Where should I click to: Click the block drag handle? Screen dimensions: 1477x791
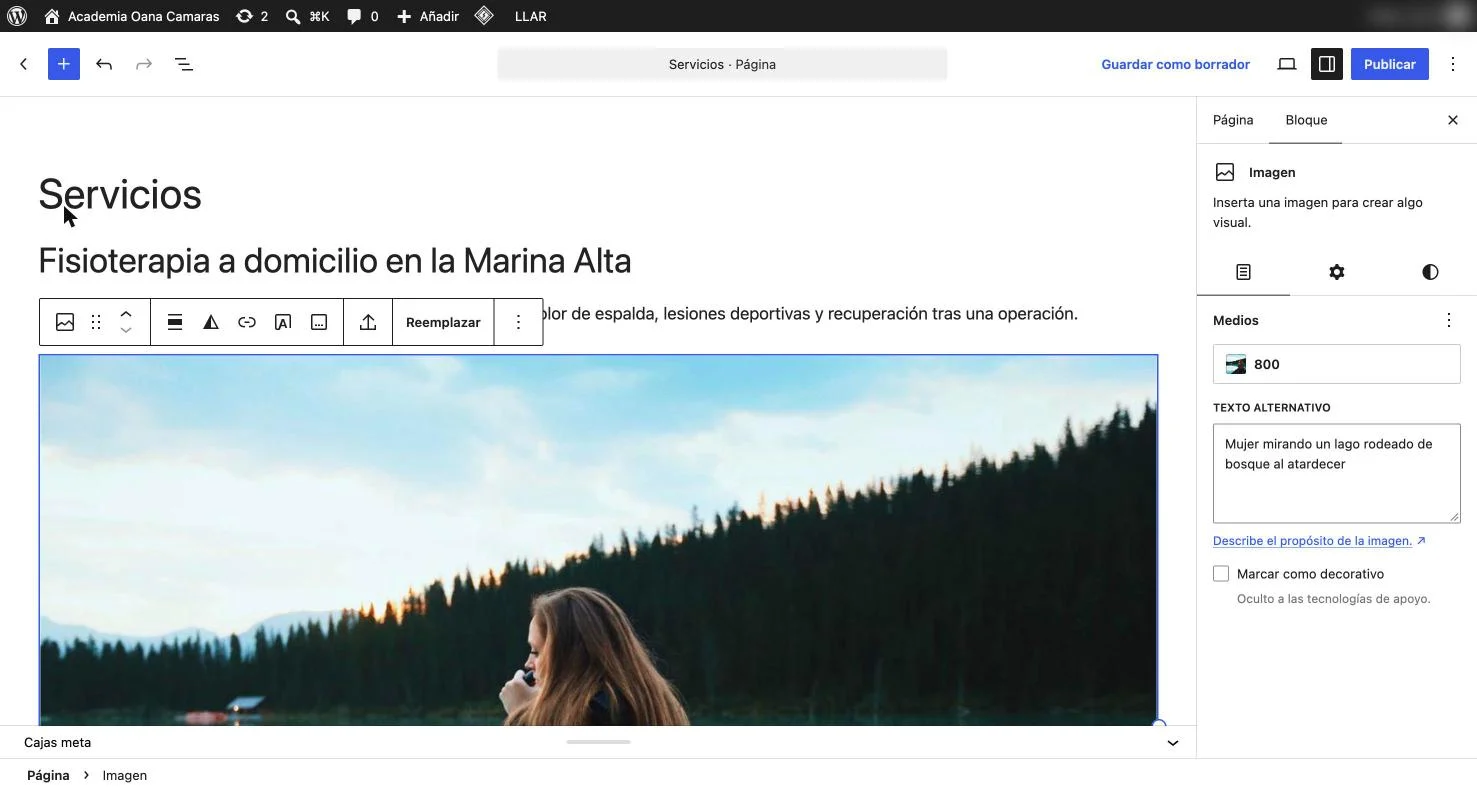[96, 322]
